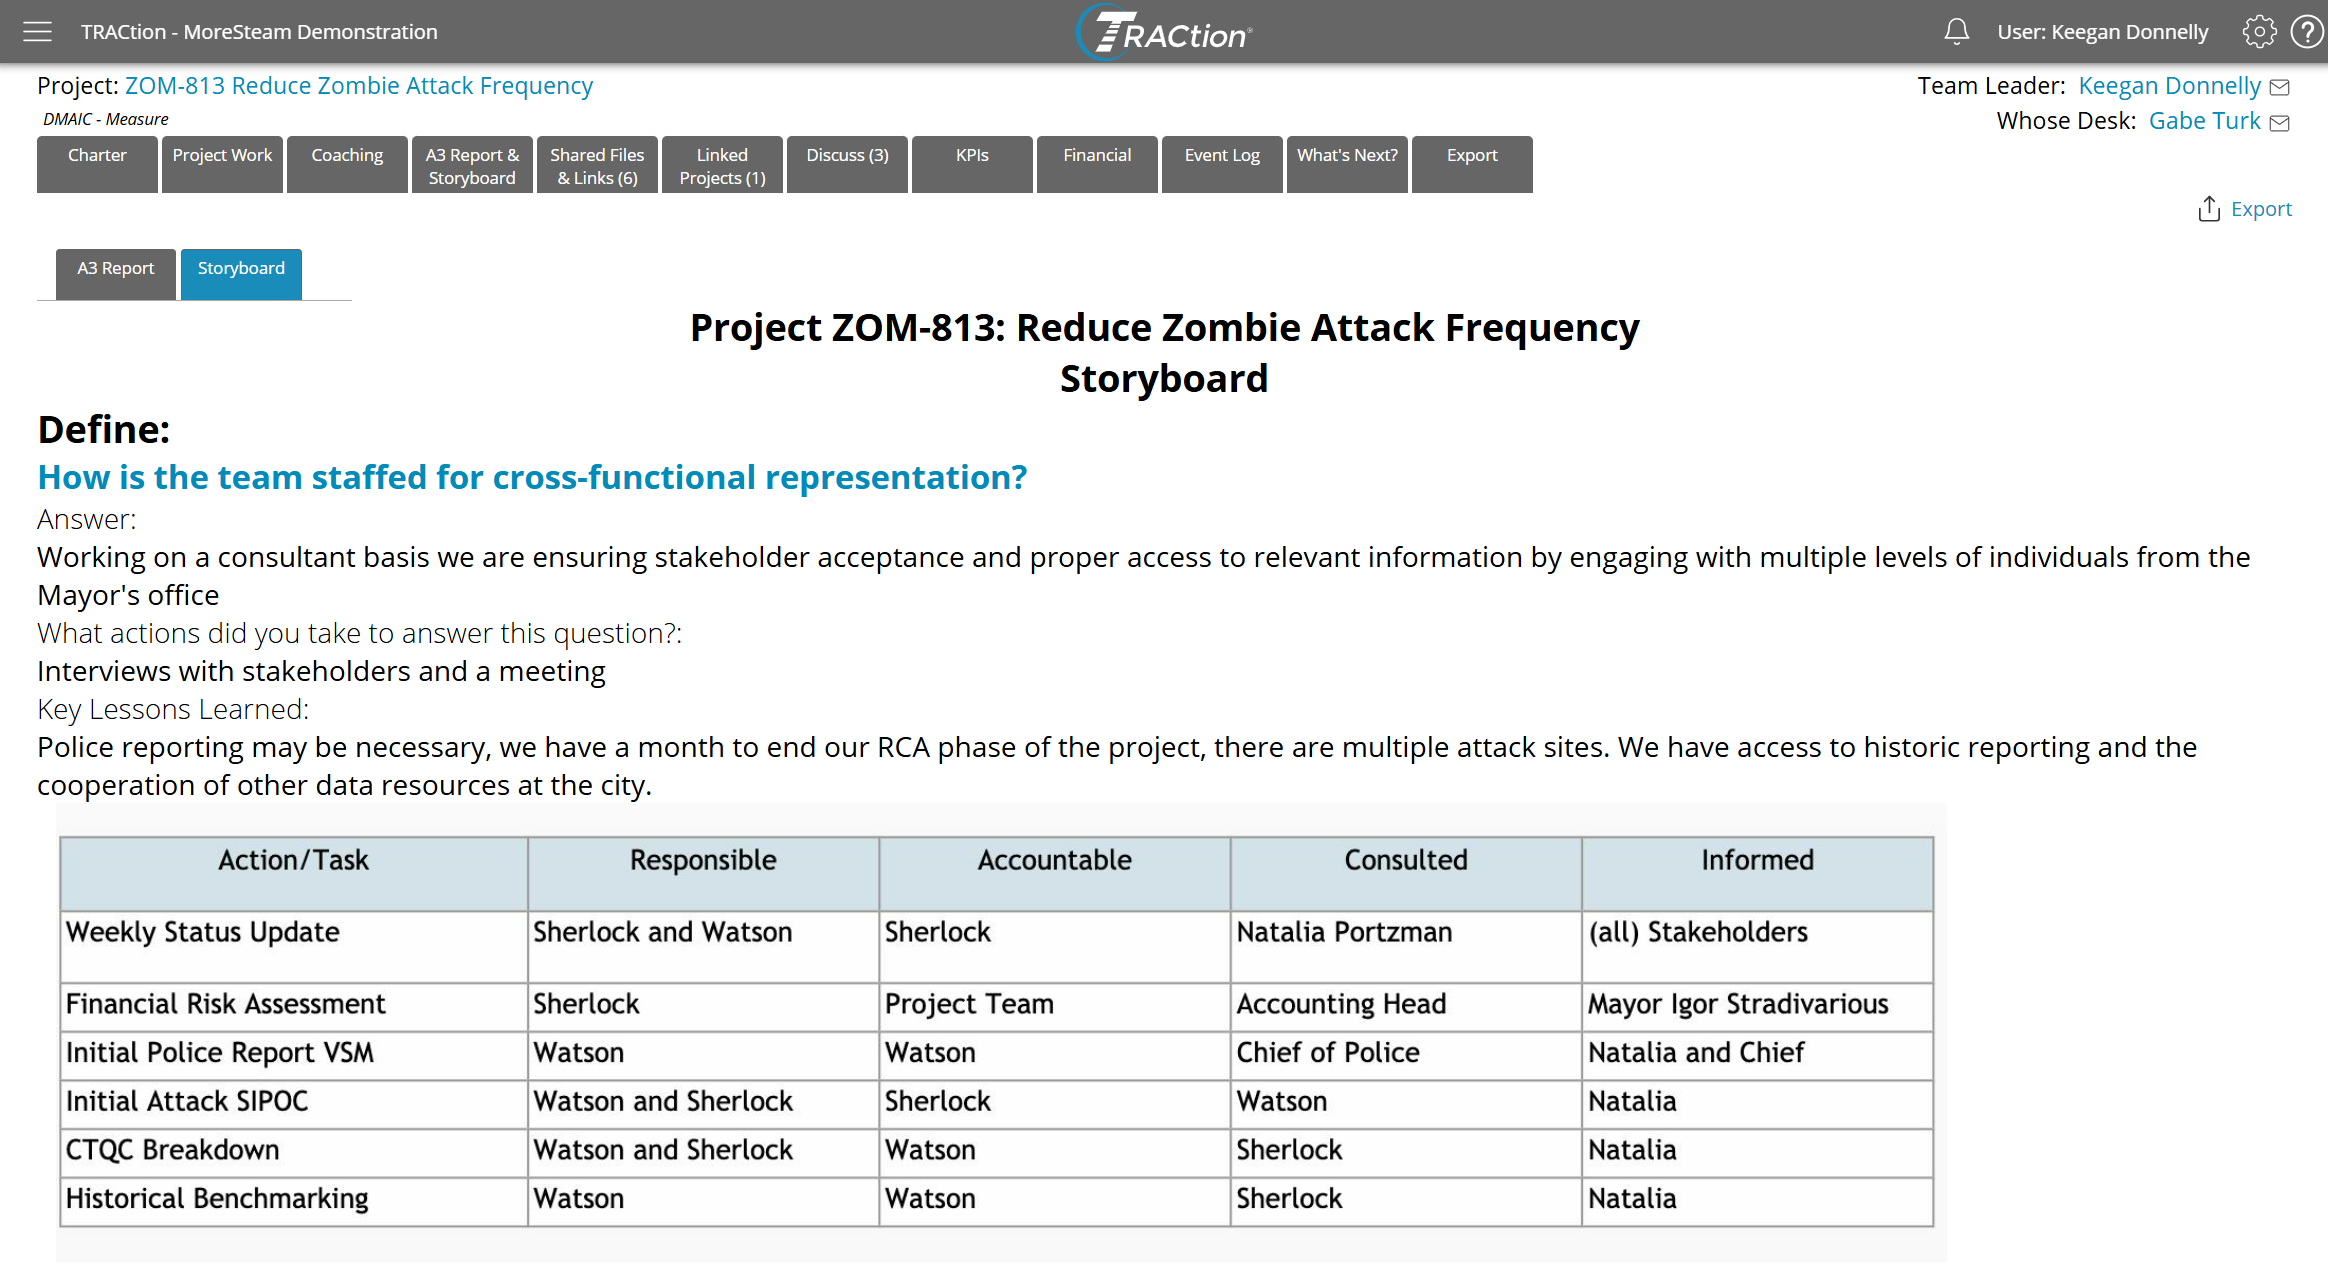Click the TRACtion logo

point(1164,33)
